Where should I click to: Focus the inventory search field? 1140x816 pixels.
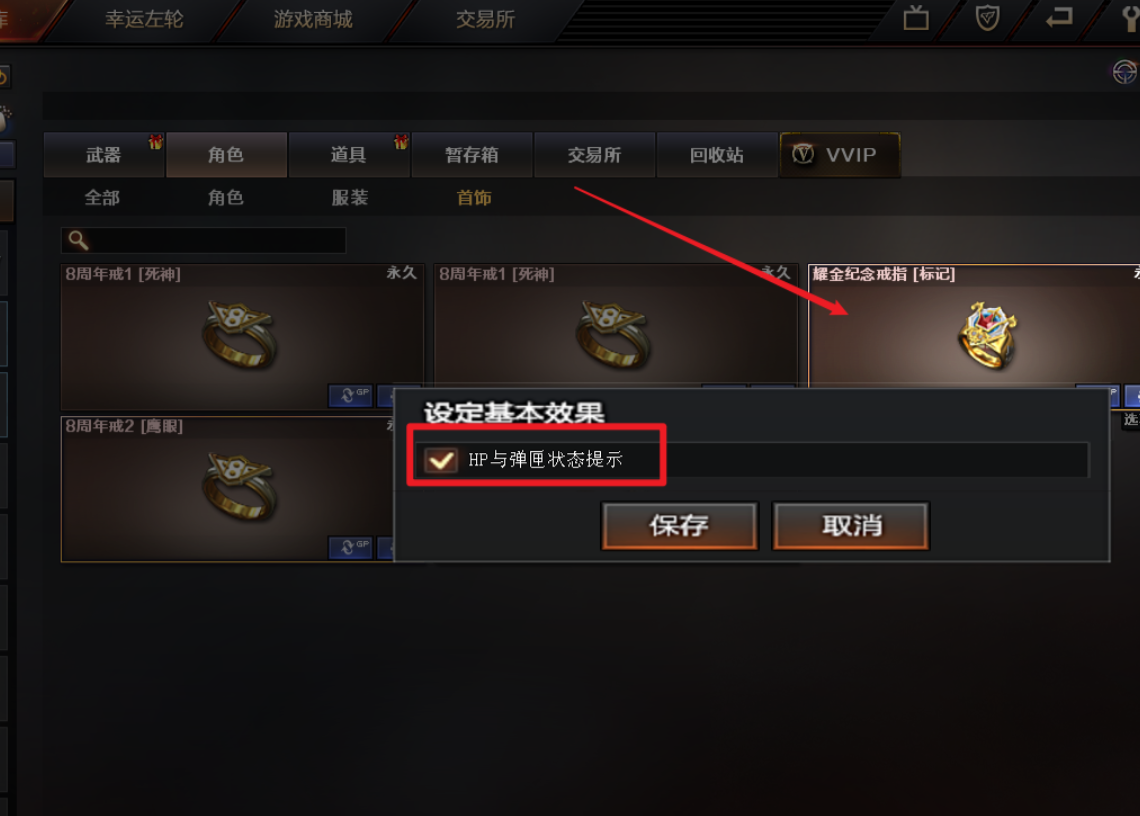204,240
